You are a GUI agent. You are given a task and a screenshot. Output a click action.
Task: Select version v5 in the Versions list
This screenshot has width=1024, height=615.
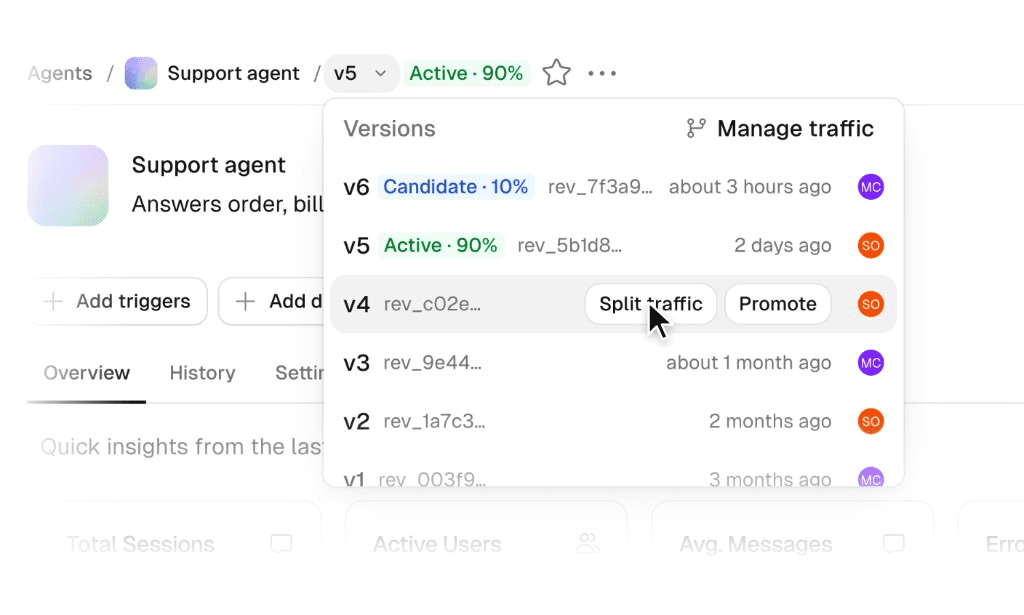[613, 245]
